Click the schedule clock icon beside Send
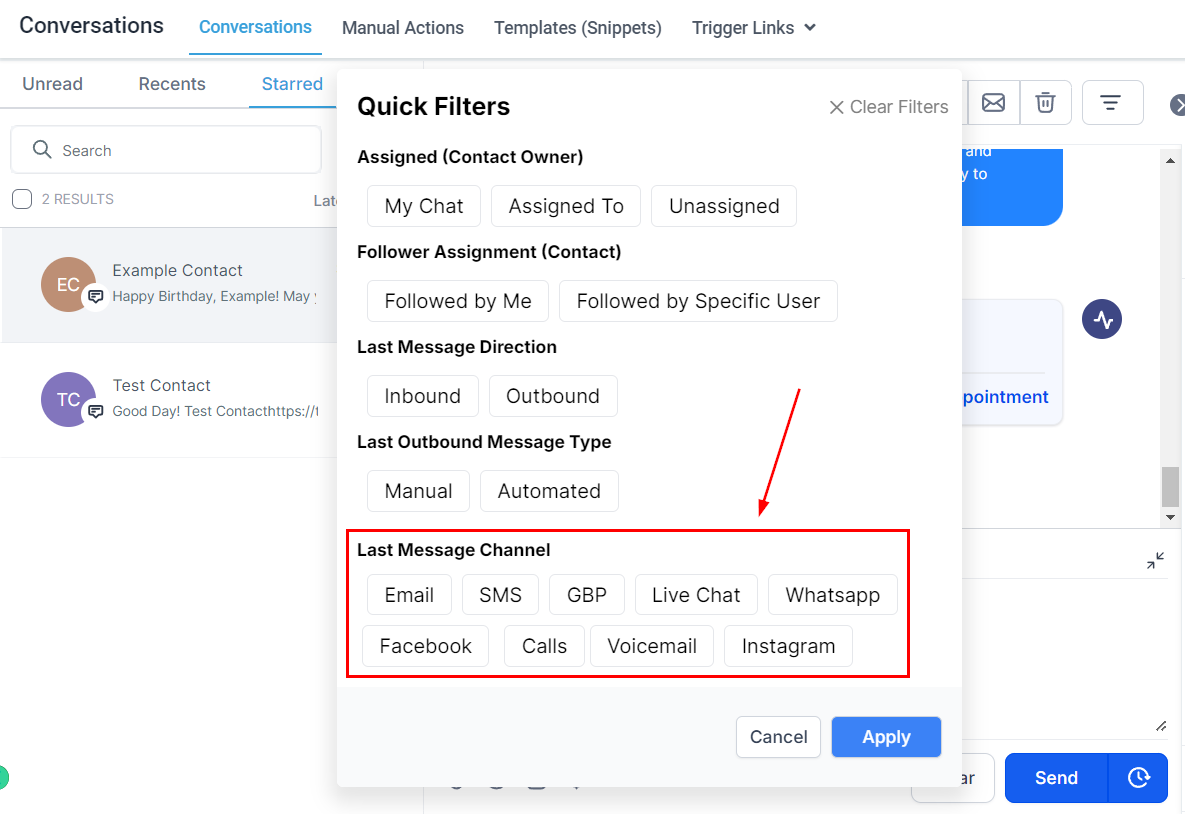The image size is (1185, 814). coord(1138,777)
